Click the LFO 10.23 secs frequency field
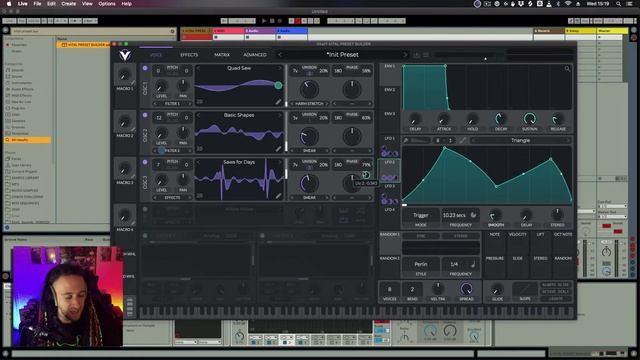640x360 pixels. (x=460, y=215)
